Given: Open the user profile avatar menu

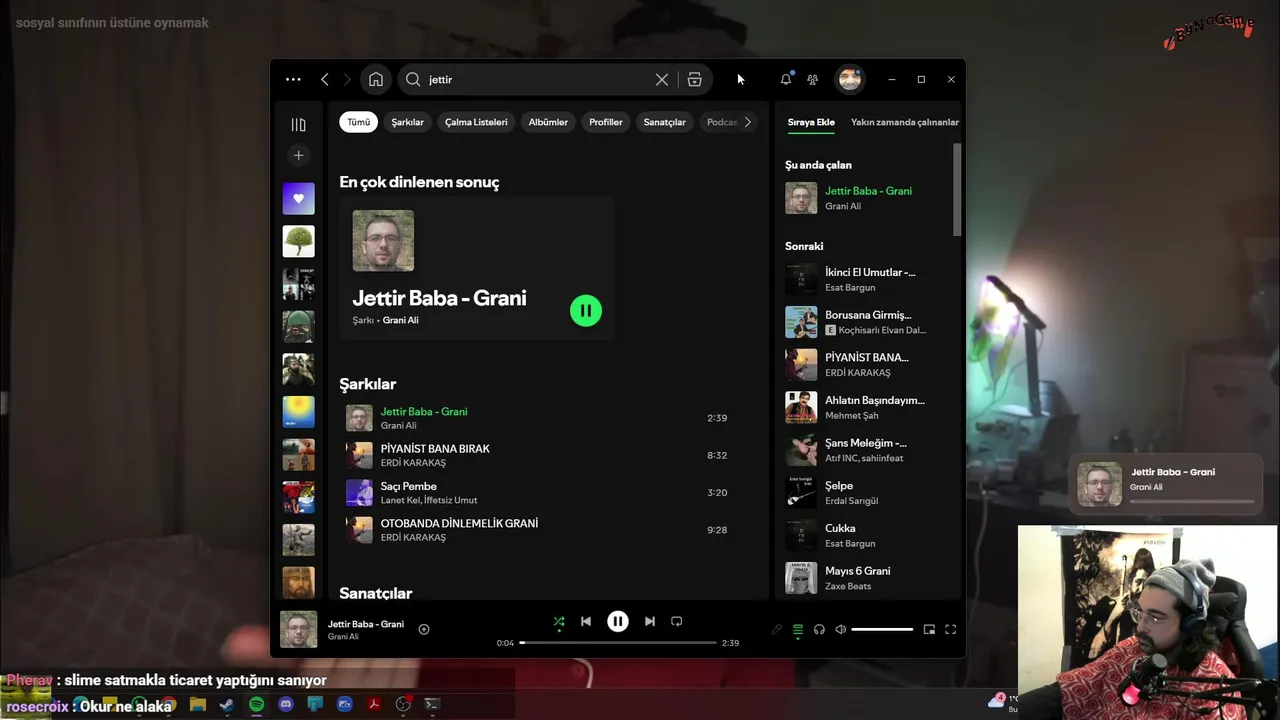Looking at the screenshot, I should (x=850, y=79).
